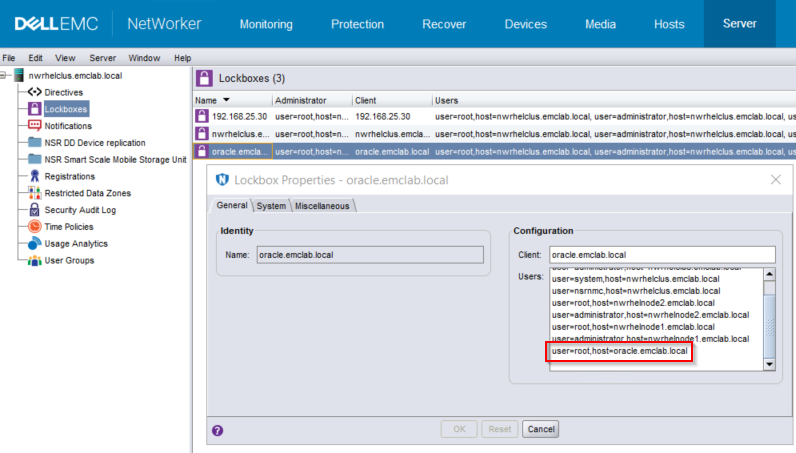Open the Protection tab
The width and height of the screenshot is (796, 453).
357,24
